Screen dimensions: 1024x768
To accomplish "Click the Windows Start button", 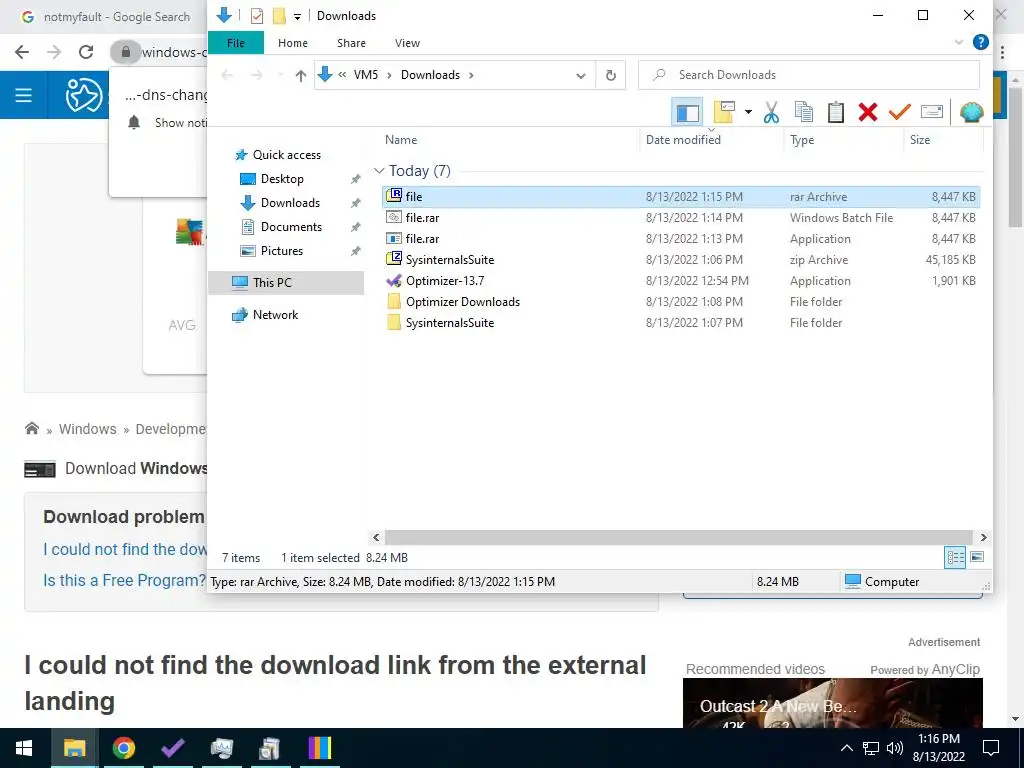I will (24, 748).
